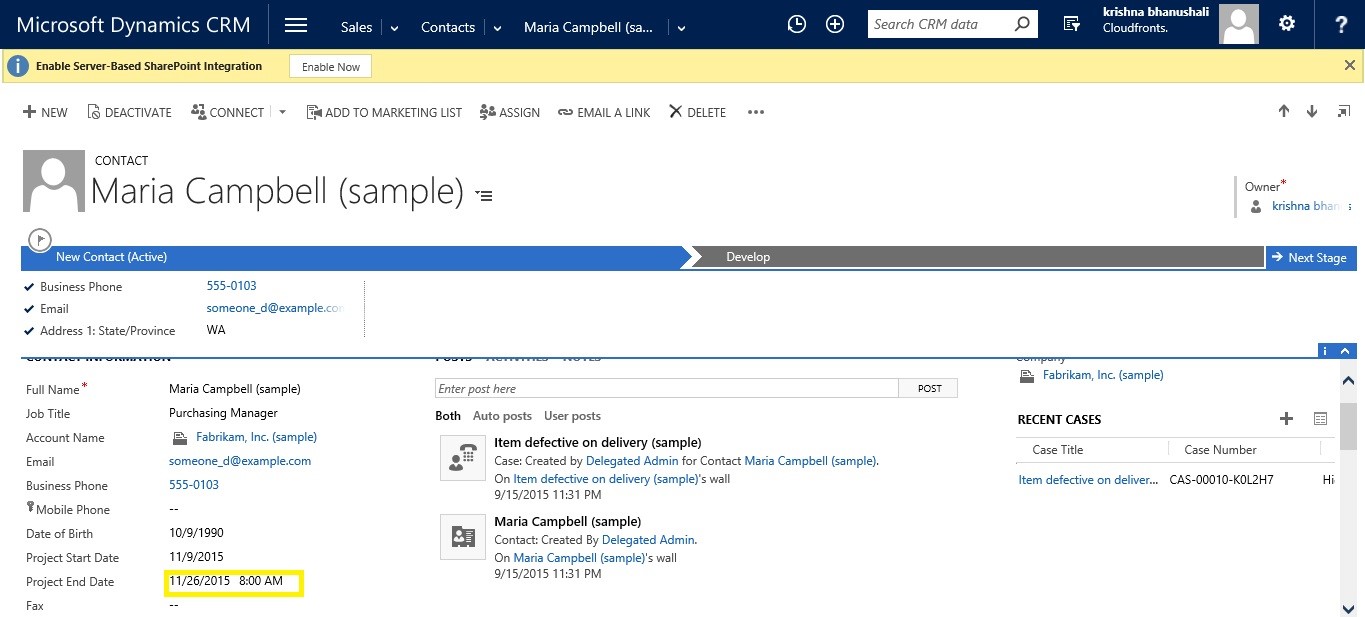Click the contact photo placeholder
This screenshot has height=617, width=1365.
(53, 181)
